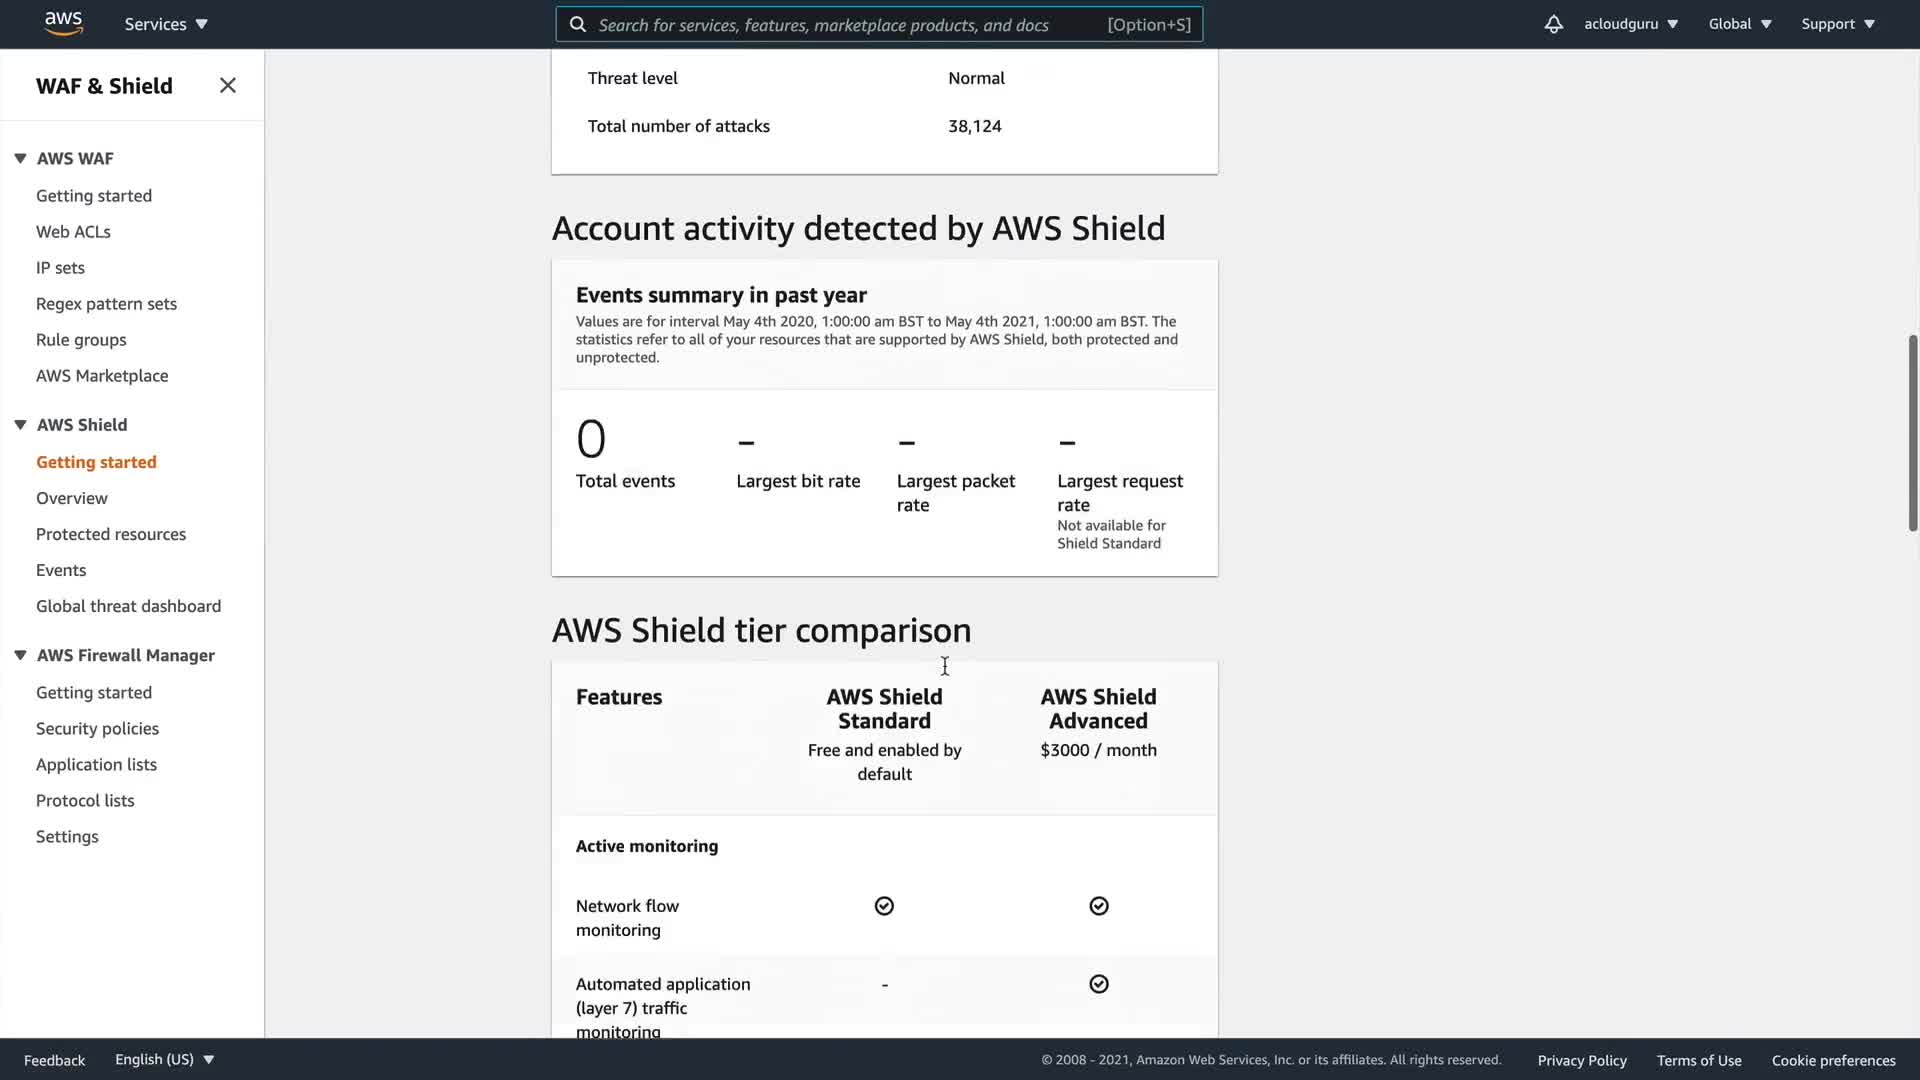Image resolution: width=1920 pixels, height=1080 pixels.
Task: Open the acloudguru account dropdown
Action: [1630, 24]
